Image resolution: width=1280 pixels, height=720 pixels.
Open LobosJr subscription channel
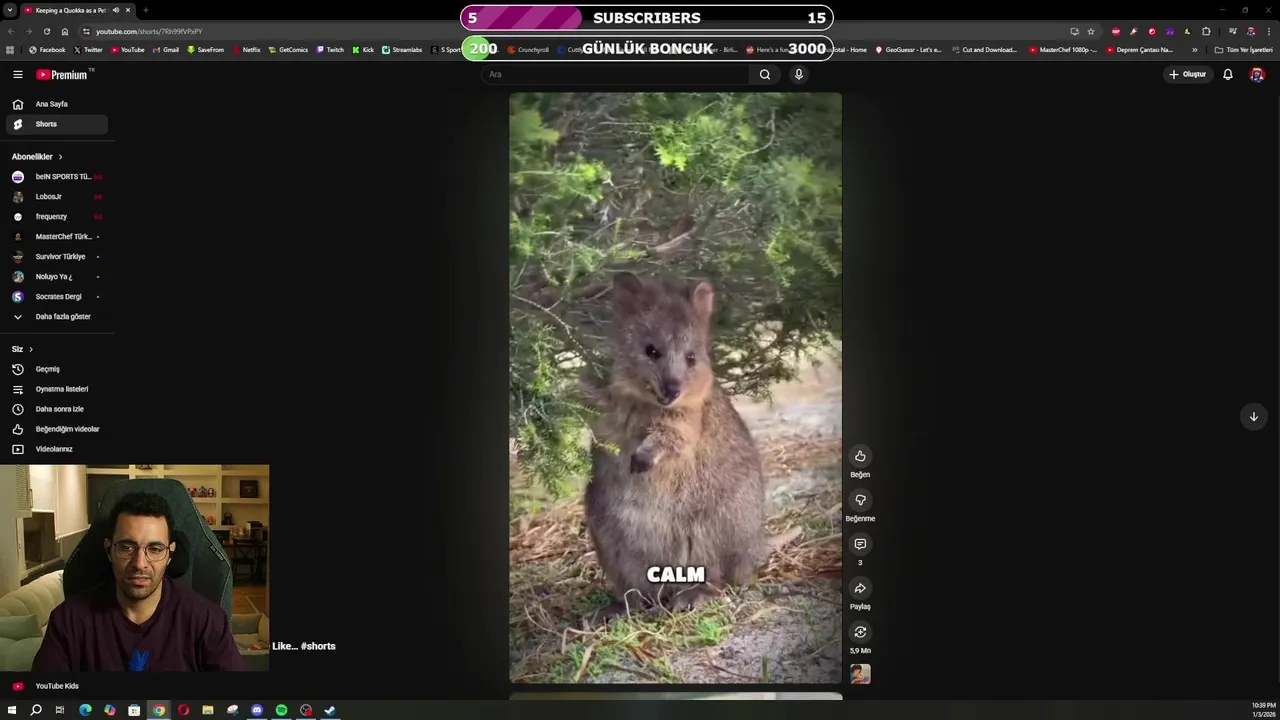point(56,196)
